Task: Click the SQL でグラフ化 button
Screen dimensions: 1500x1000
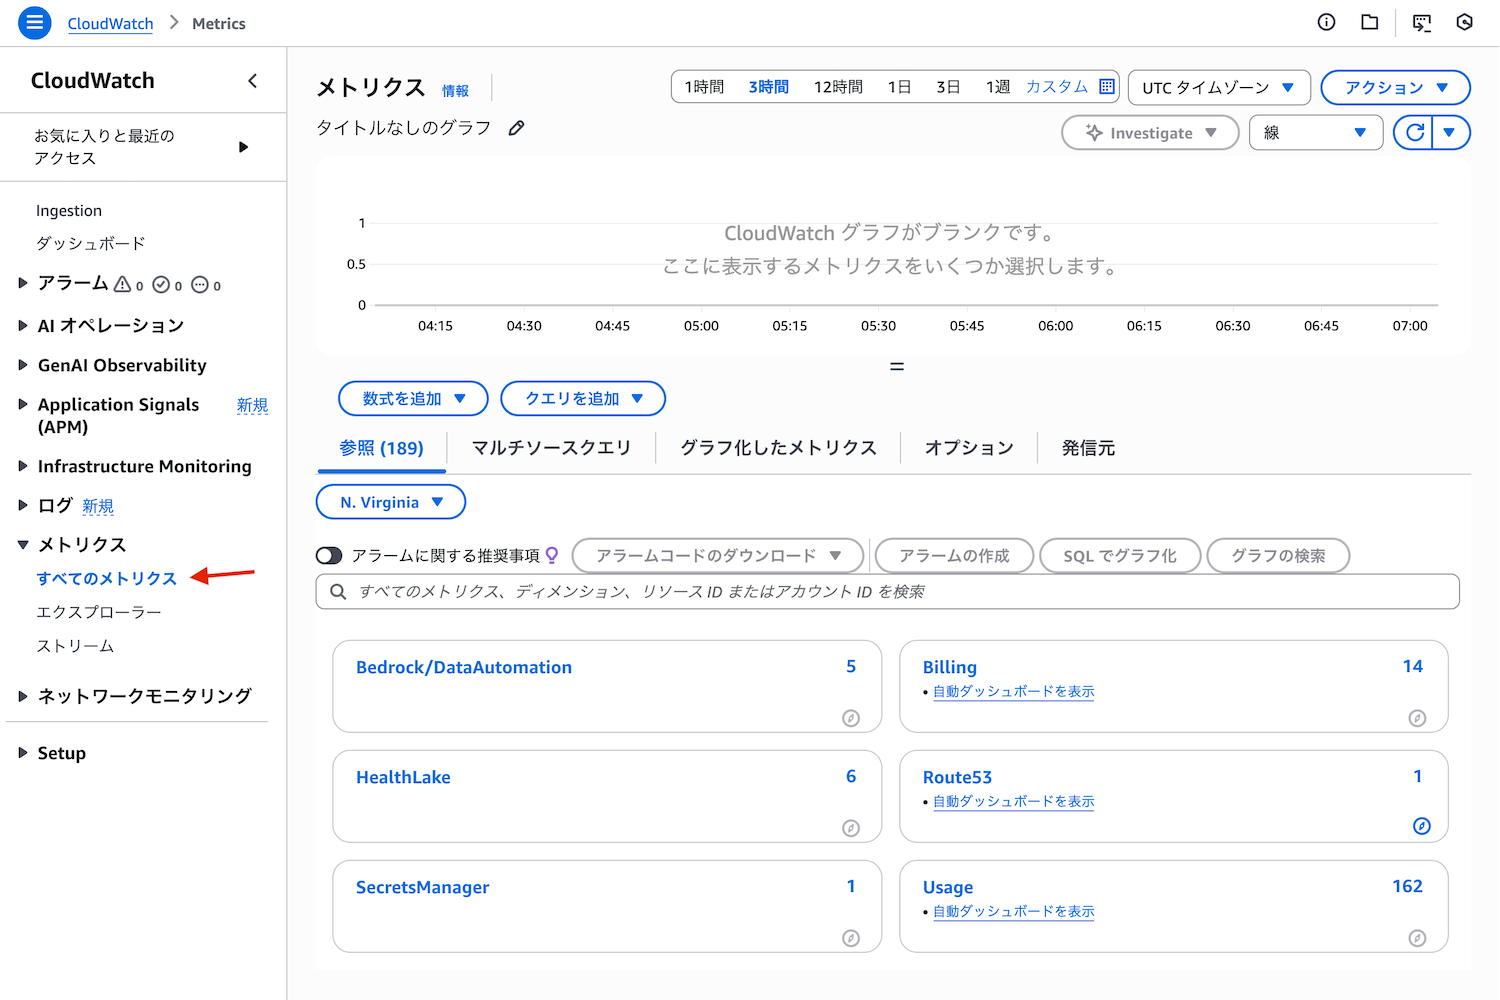Action: [x=1119, y=556]
